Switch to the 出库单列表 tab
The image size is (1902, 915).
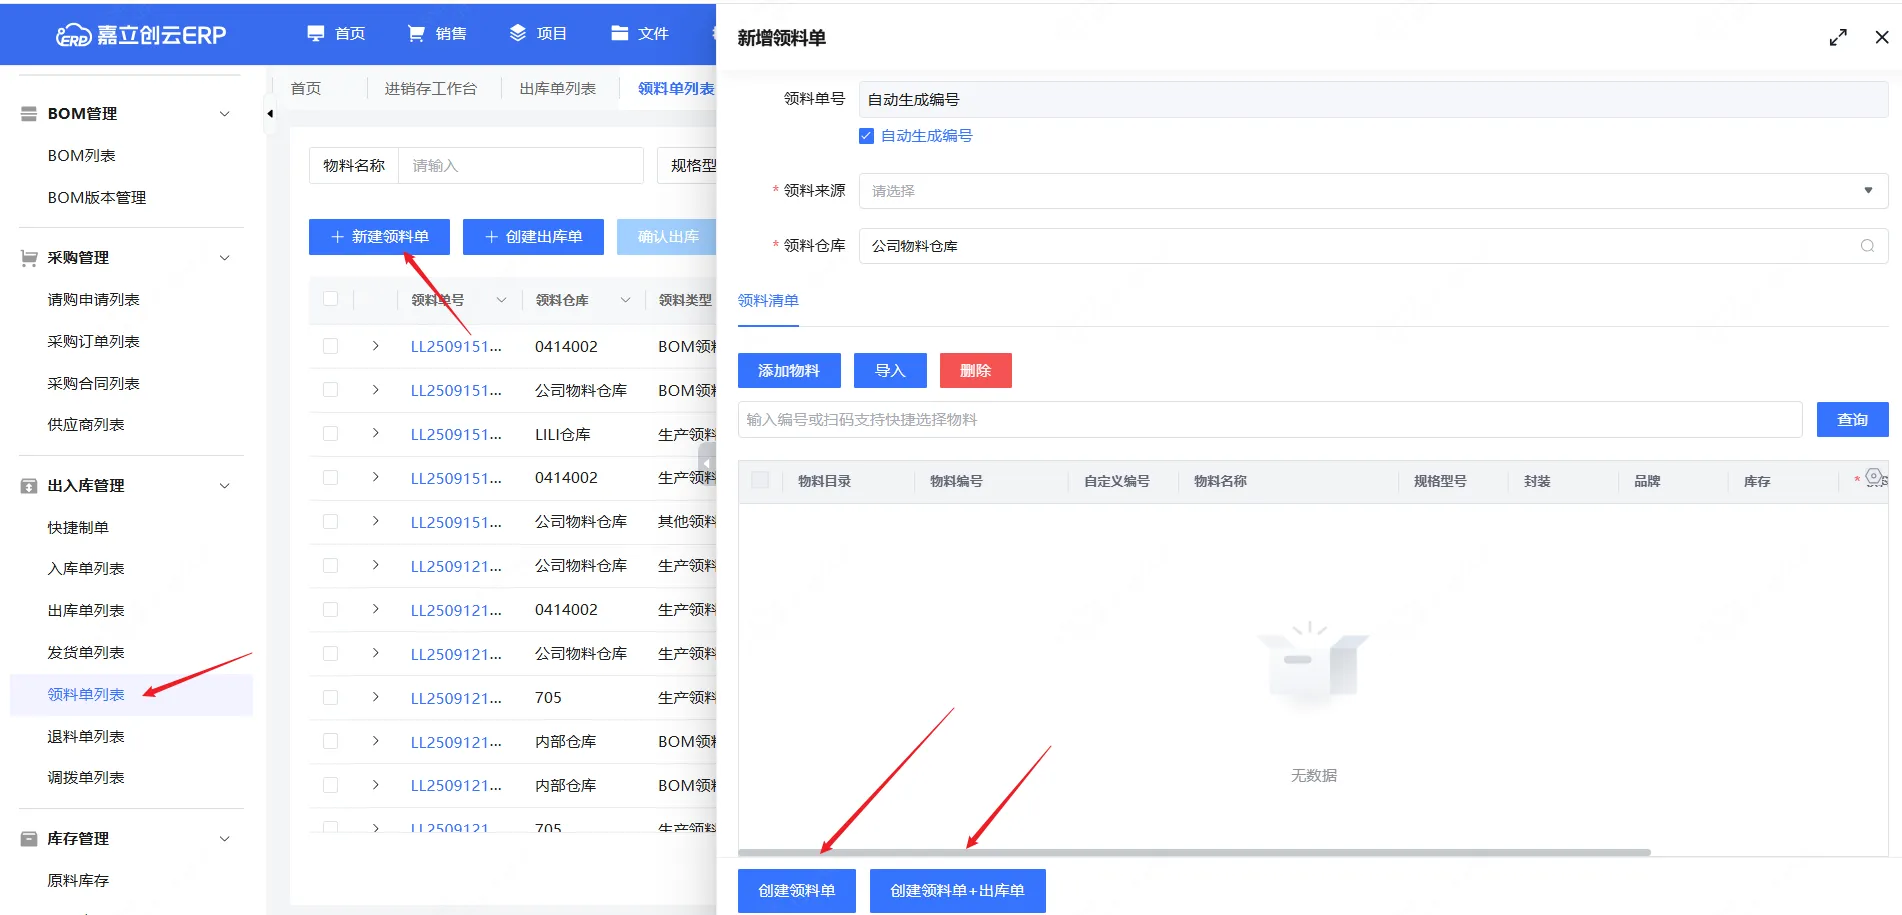point(557,89)
